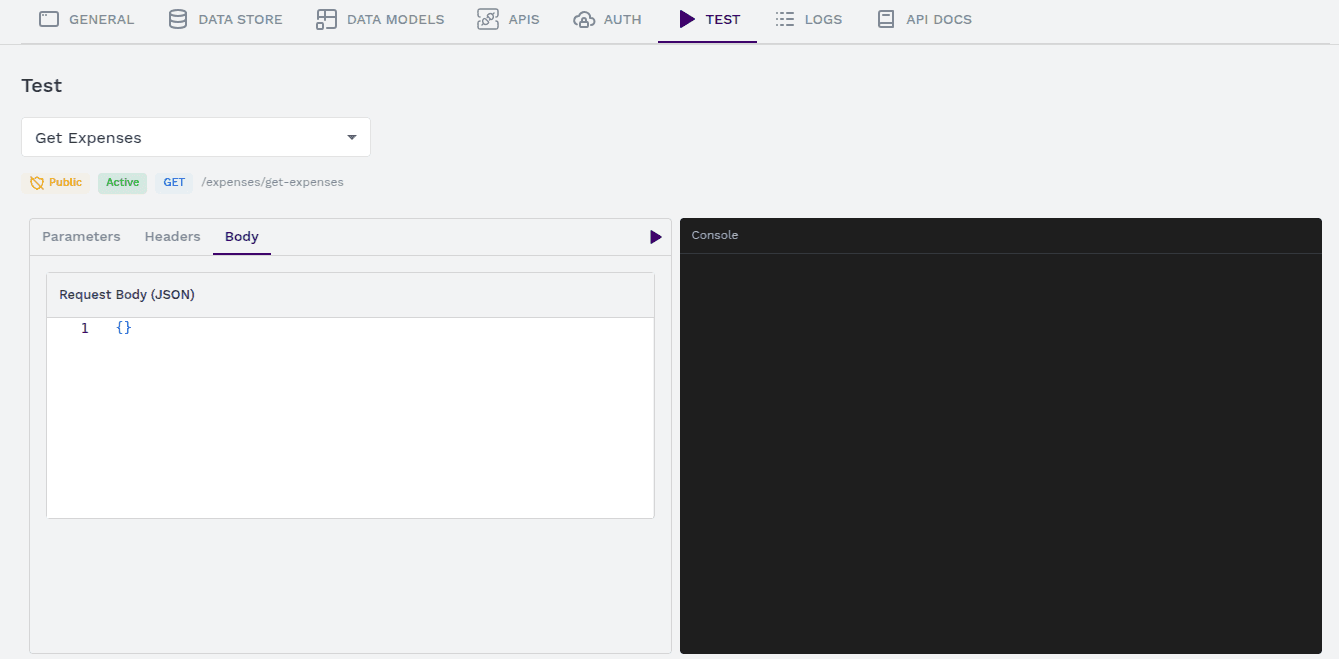Open the Headers tab
This screenshot has height=659, width=1339.
(x=172, y=236)
